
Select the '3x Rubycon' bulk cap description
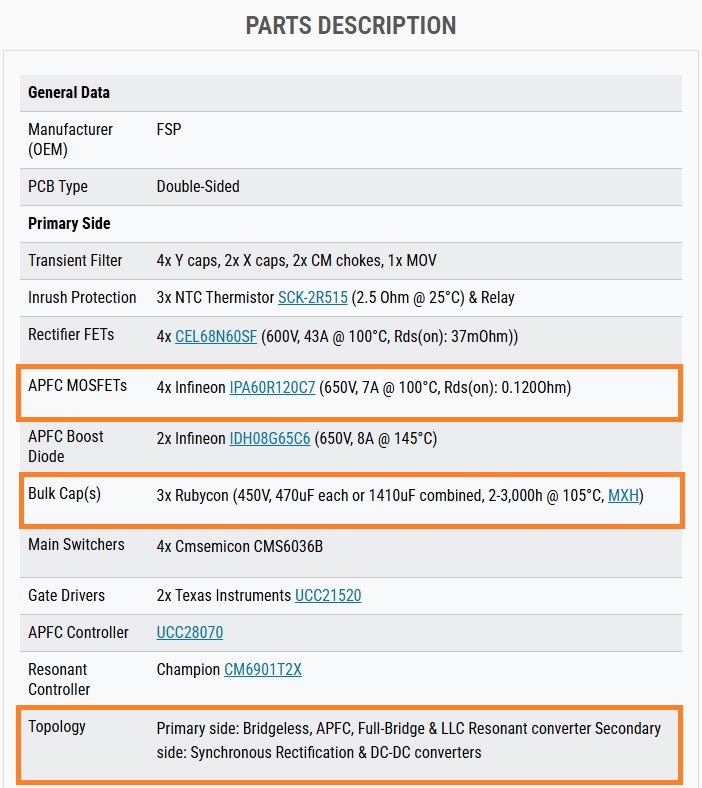click(x=400, y=496)
